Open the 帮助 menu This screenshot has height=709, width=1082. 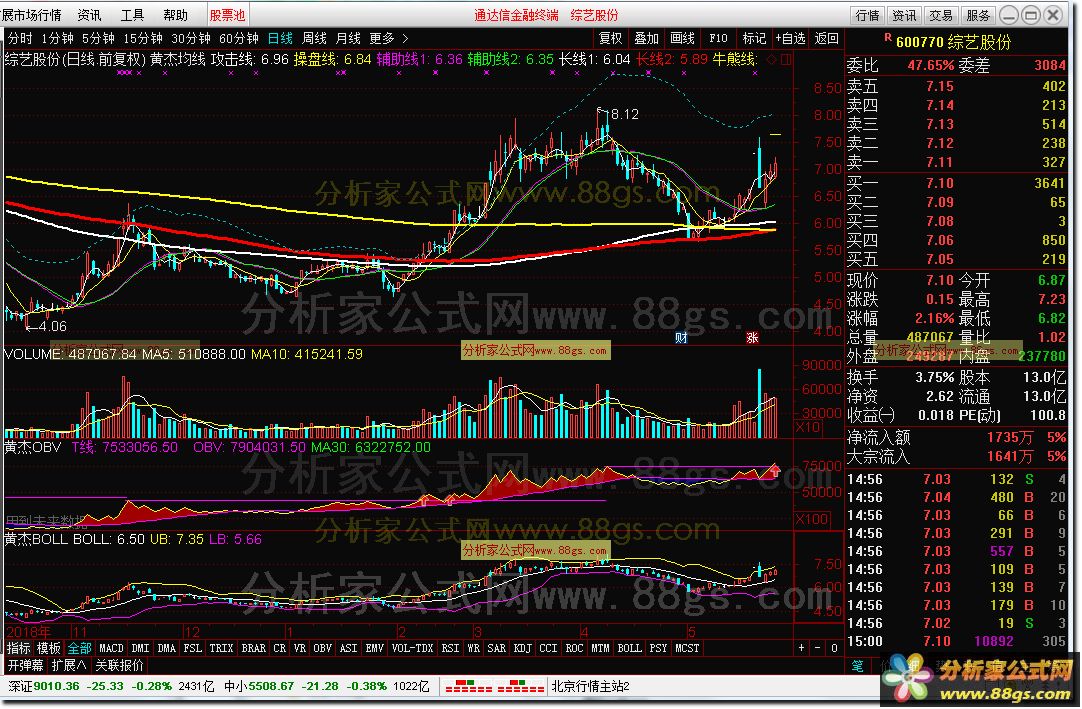click(175, 14)
